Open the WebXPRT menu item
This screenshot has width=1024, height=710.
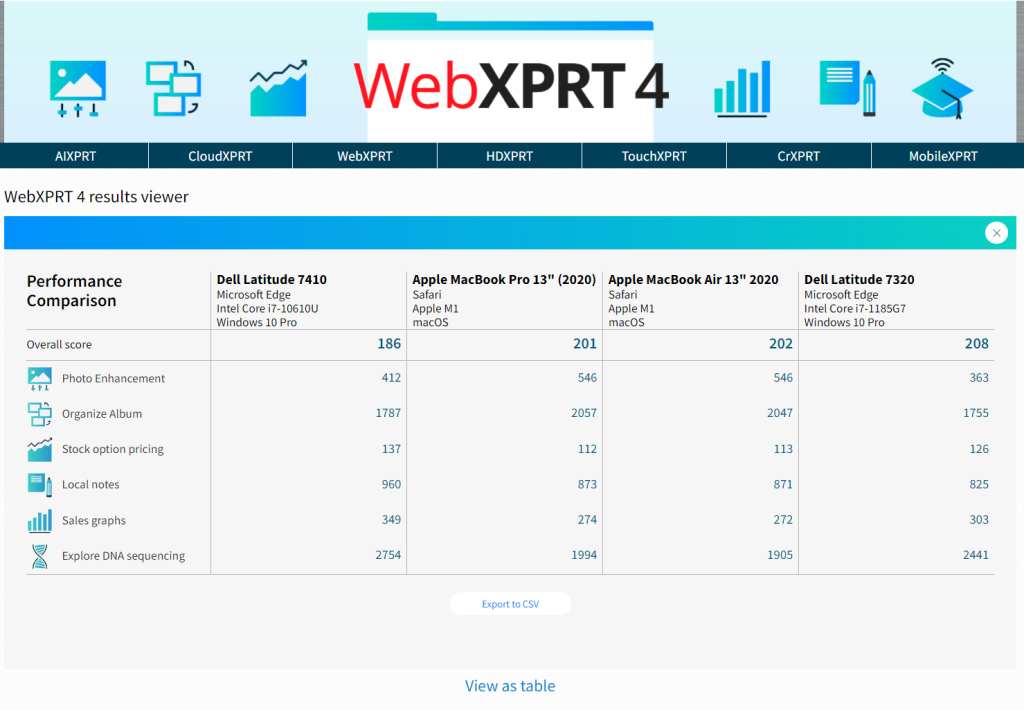[364, 156]
